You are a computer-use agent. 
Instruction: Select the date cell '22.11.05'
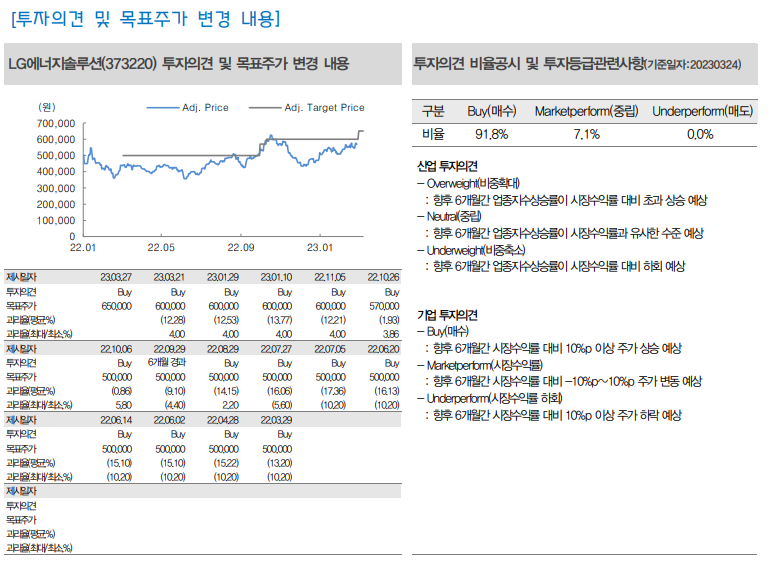click(x=330, y=278)
